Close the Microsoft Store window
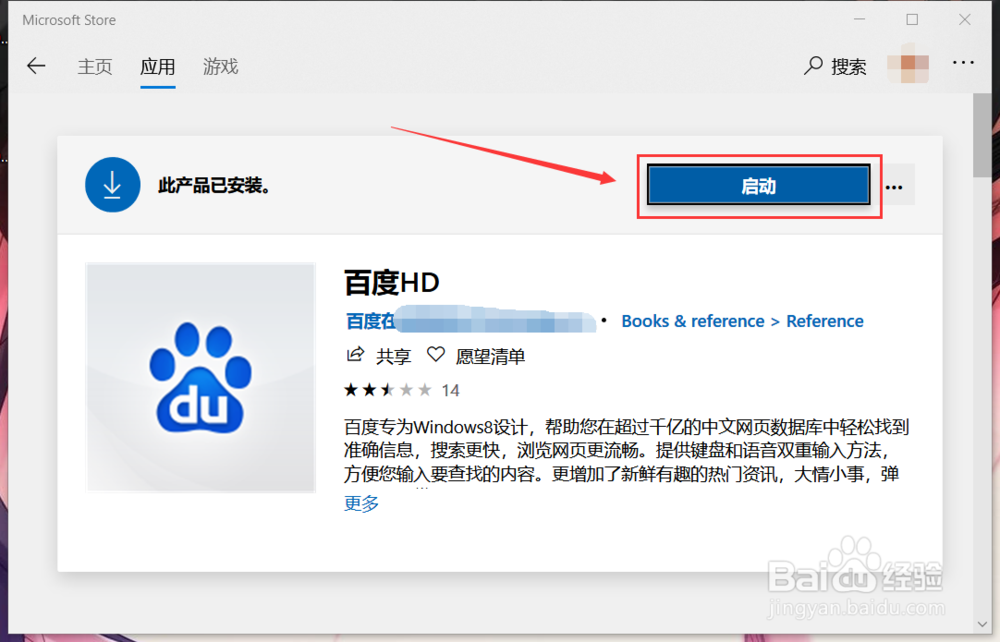 965,20
